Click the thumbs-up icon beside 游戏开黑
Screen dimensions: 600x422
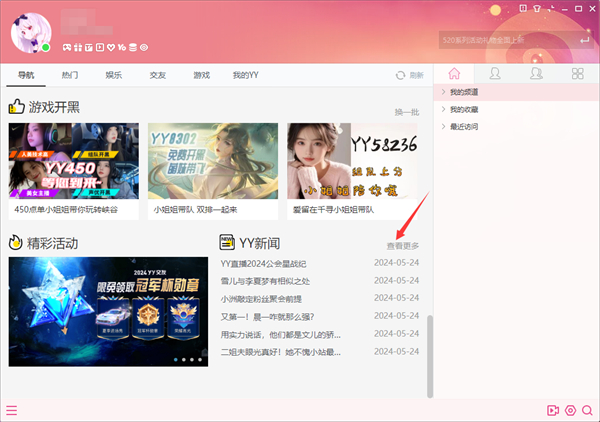tap(16, 107)
